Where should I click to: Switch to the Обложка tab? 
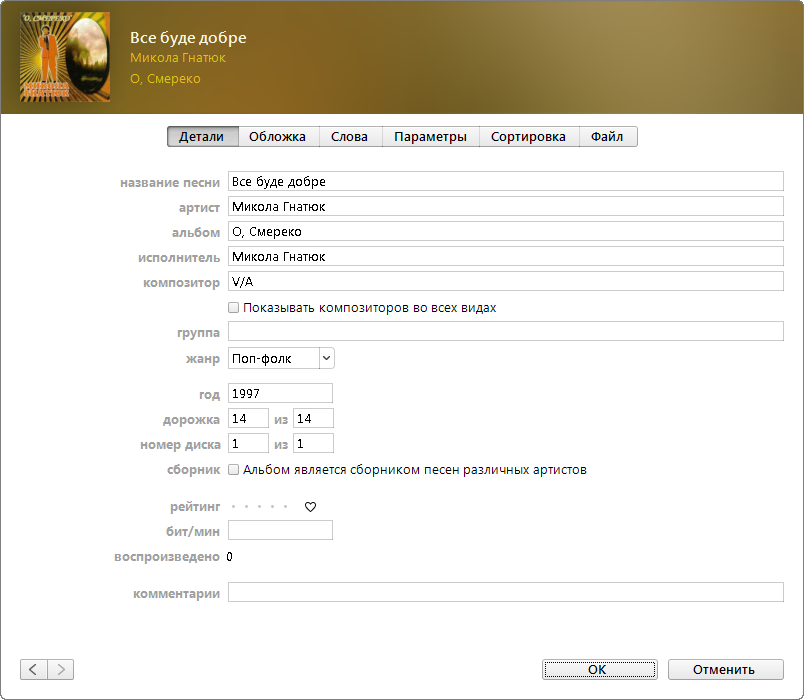click(278, 137)
